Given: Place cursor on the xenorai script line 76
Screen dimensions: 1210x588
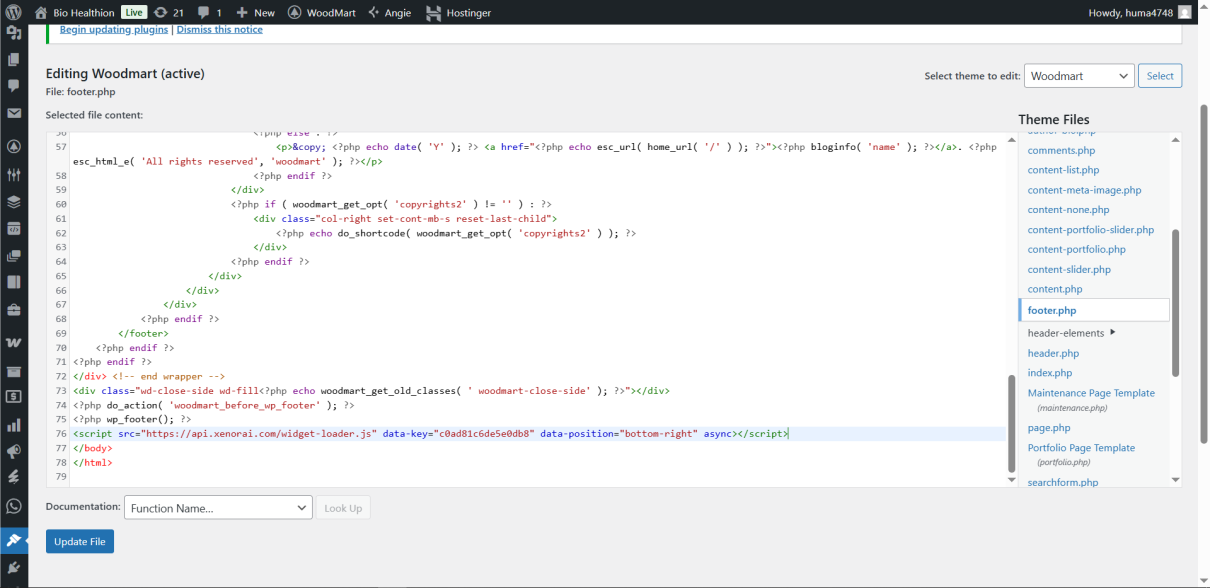Looking at the screenshot, I should pyautogui.click(x=430, y=434).
